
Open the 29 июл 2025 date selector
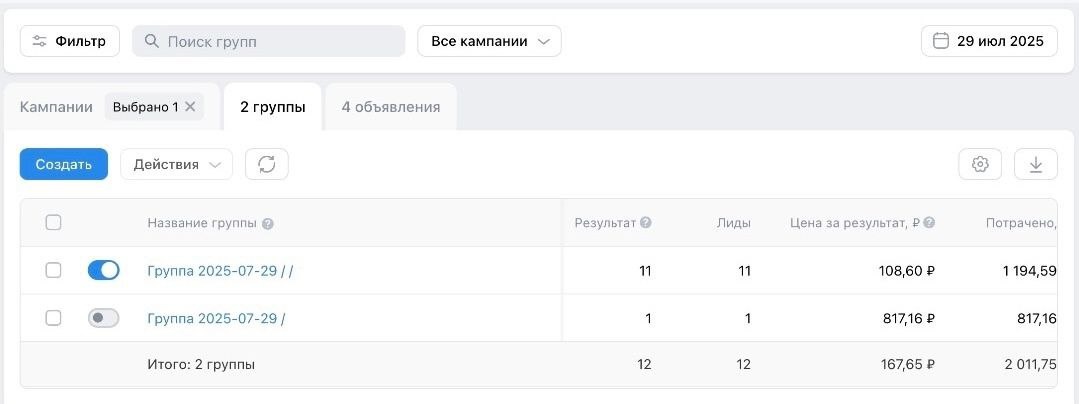(x=989, y=41)
